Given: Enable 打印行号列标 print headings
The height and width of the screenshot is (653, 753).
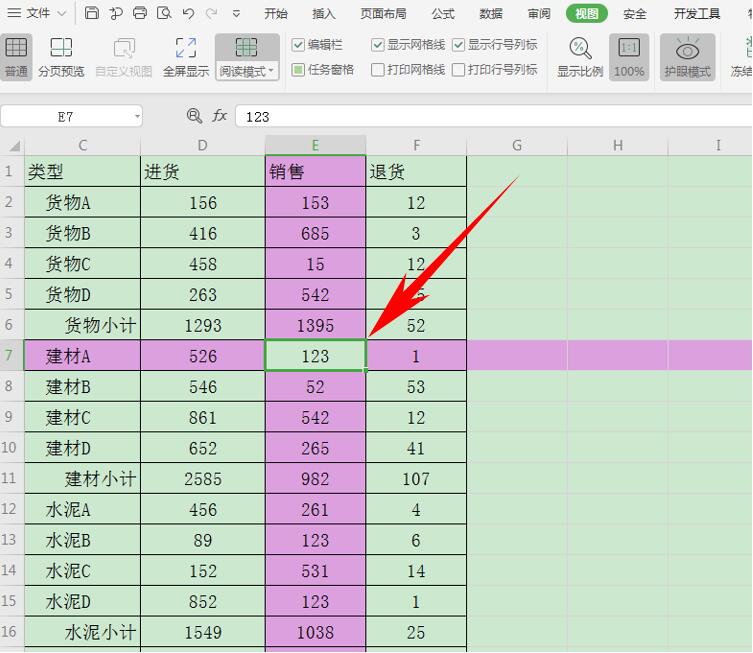Looking at the screenshot, I should (458, 70).
